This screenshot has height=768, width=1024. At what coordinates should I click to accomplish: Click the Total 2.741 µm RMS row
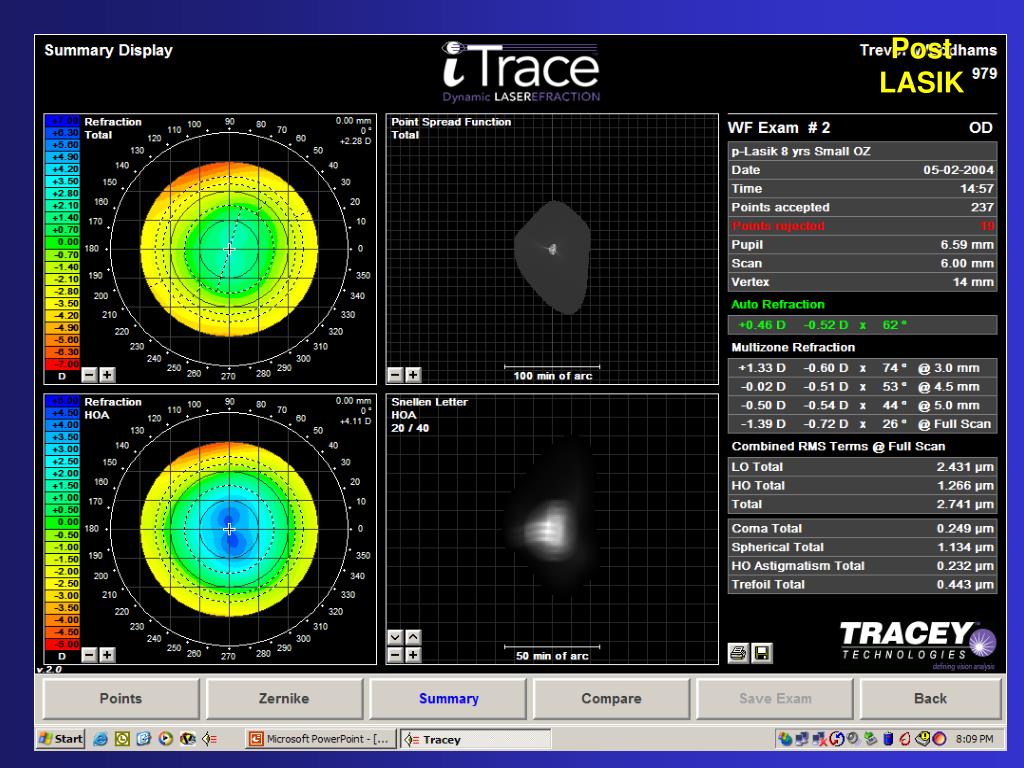pyautogui.click(x=863, y=504)
